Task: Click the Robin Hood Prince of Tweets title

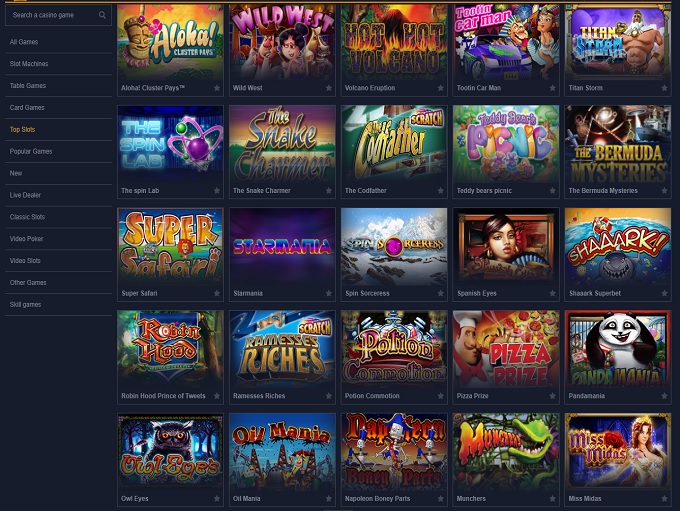Action: pyautogui.click(x=163, y=396)
